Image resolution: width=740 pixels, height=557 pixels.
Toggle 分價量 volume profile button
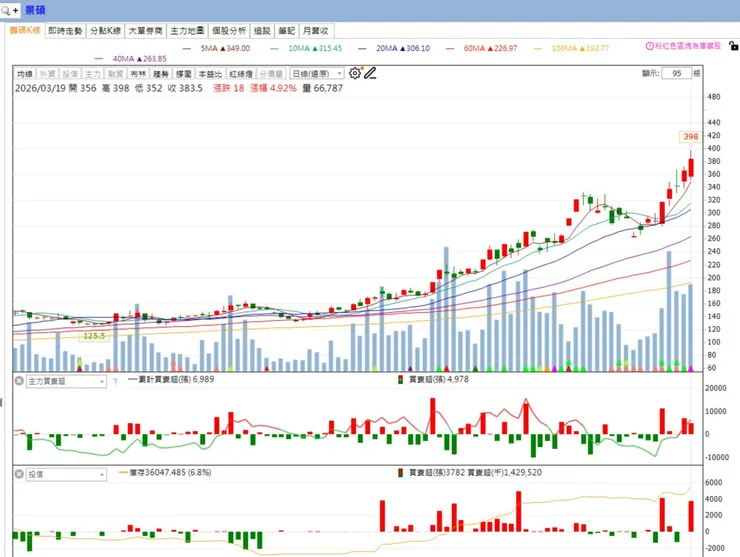271,74
